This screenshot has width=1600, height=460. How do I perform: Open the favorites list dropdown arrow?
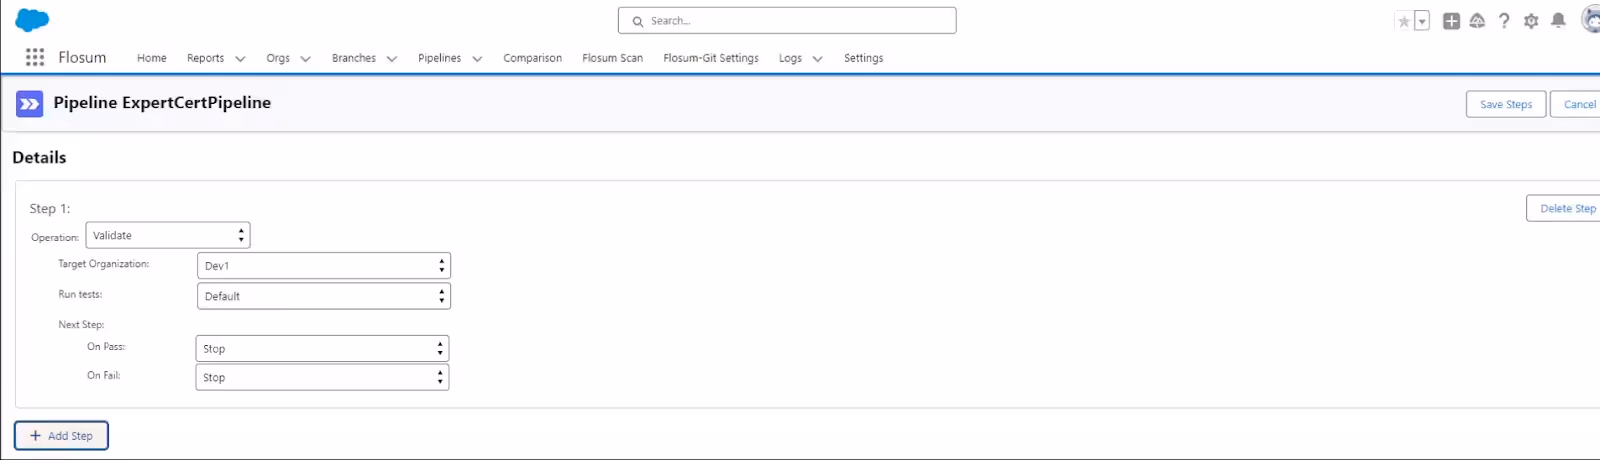(x=1422, y=21)
